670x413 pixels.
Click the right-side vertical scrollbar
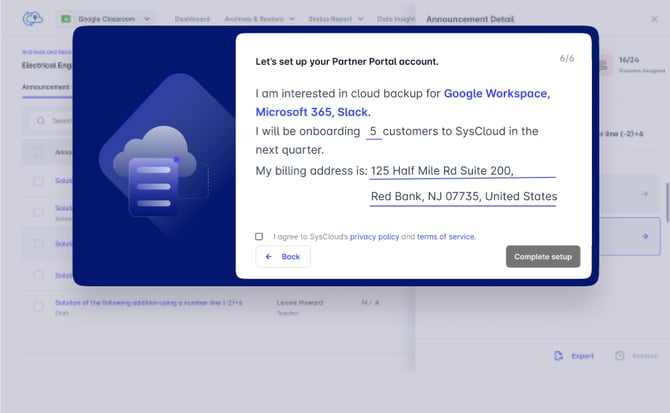pyautogui.click(x=666, y=202)
